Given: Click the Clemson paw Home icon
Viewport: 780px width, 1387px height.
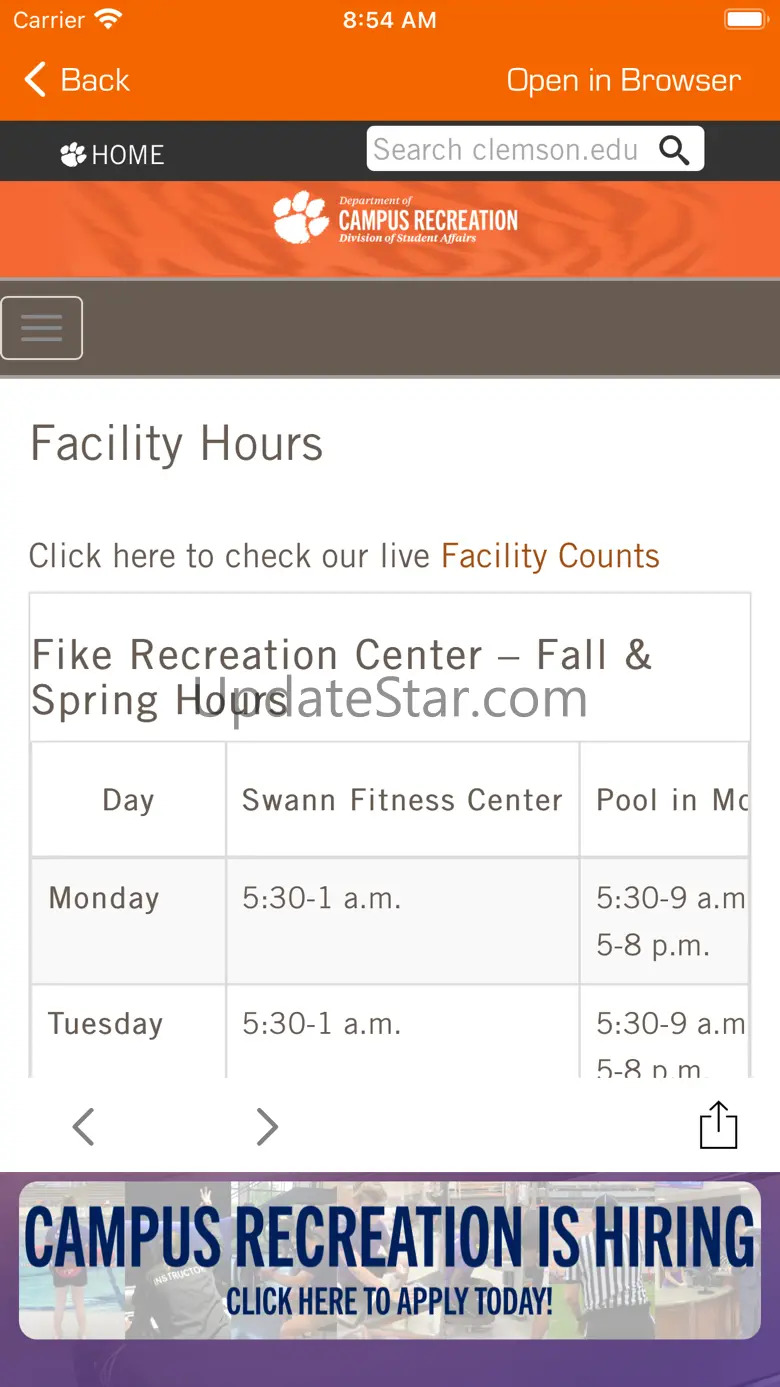Looking at the screenshot, I should point(73,155).
